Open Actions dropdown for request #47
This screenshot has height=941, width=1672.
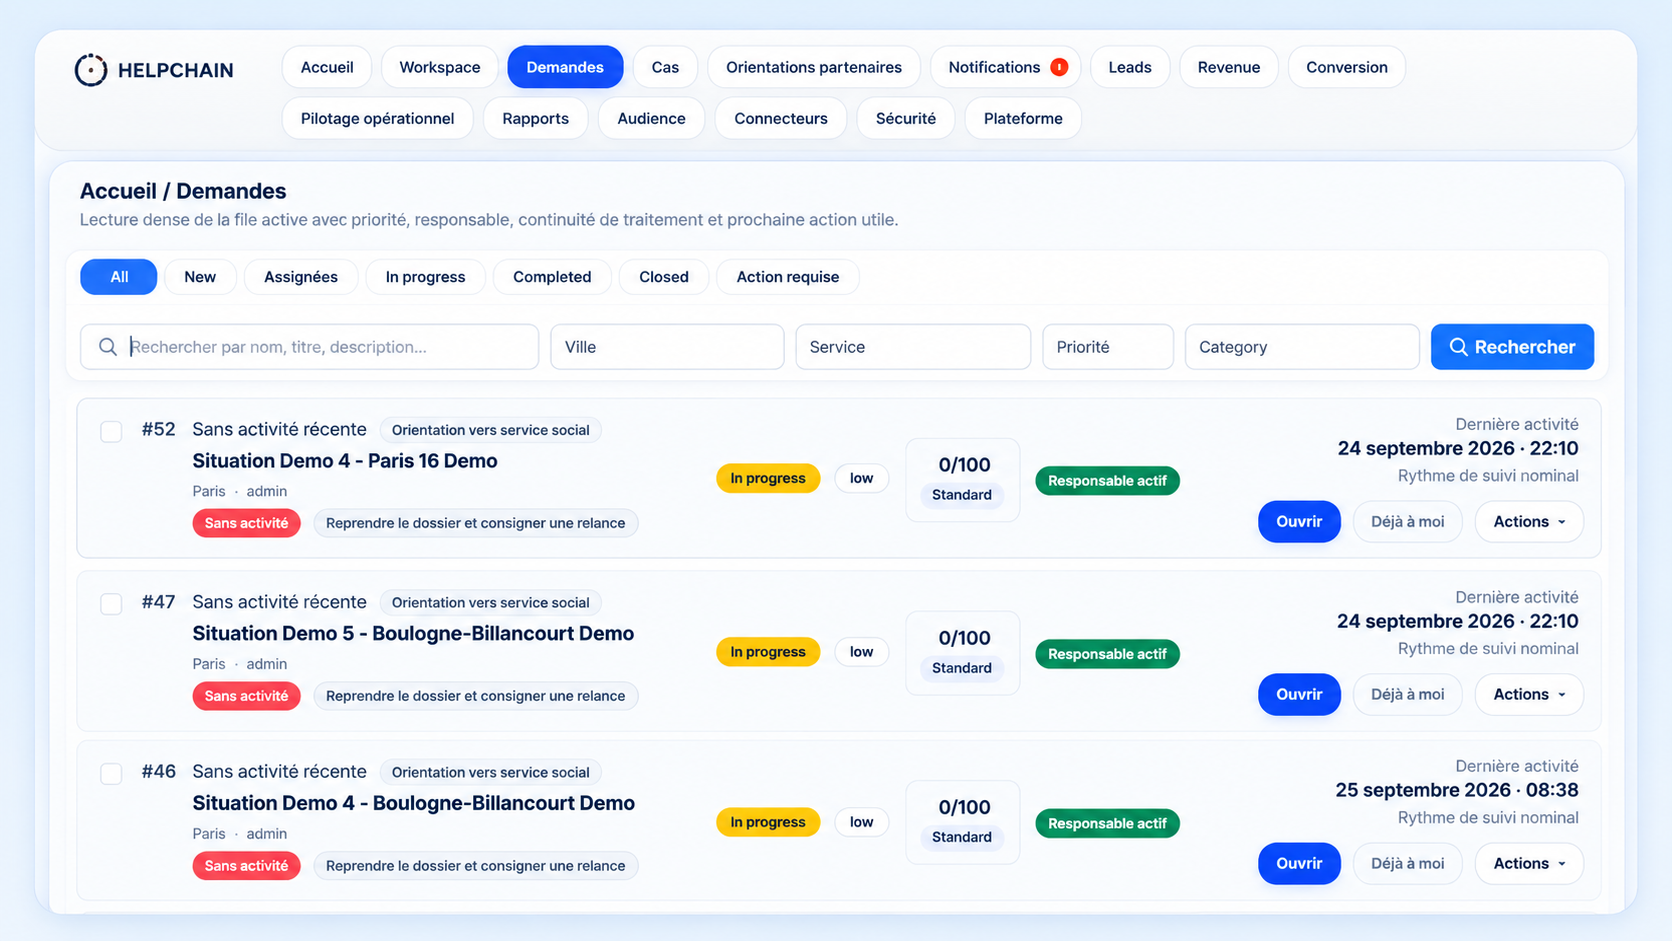[x=1529, y=694]
